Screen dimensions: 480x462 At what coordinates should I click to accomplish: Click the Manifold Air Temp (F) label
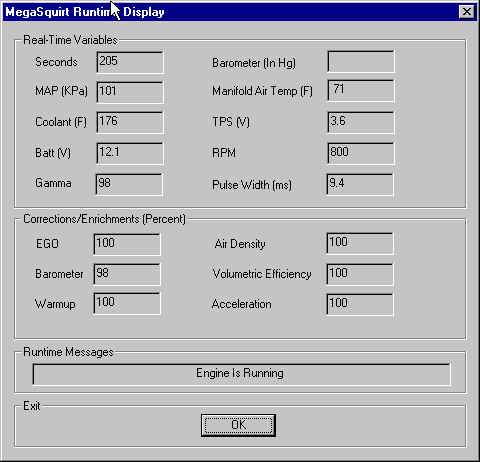(x=262, y=91)
